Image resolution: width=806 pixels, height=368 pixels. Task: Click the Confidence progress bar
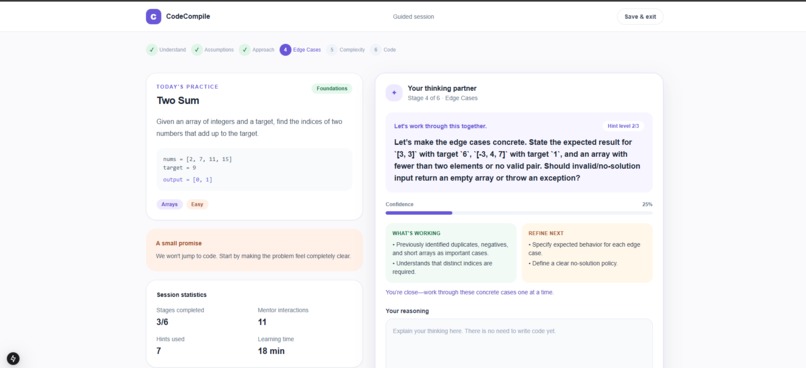519,213
